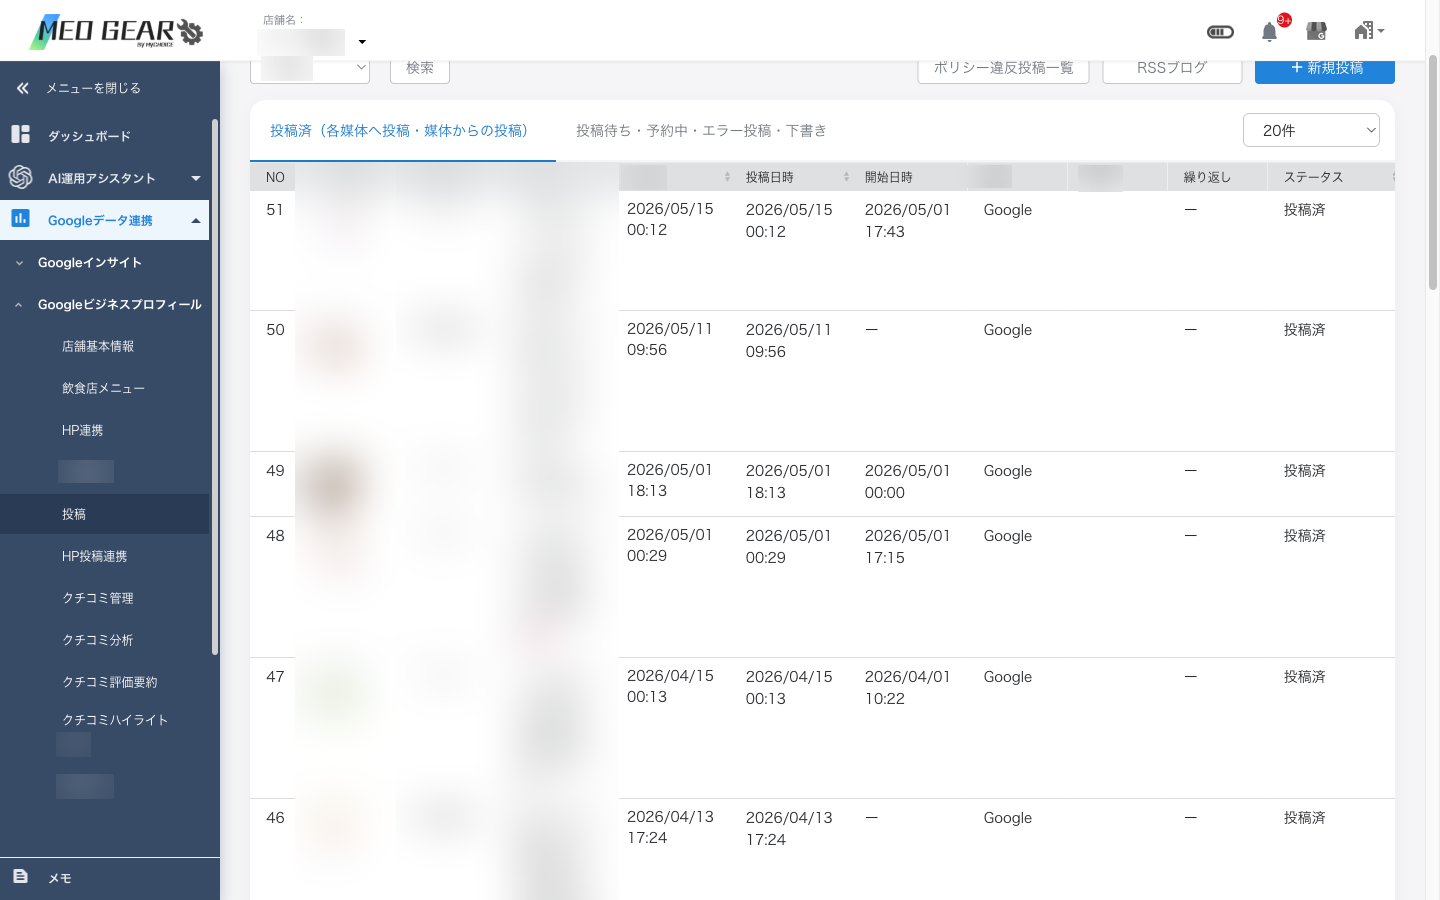Viewport: 1440px width, 900px height.
Task: Click the blue 新規投稿 button
Action: pos(1325,68)
